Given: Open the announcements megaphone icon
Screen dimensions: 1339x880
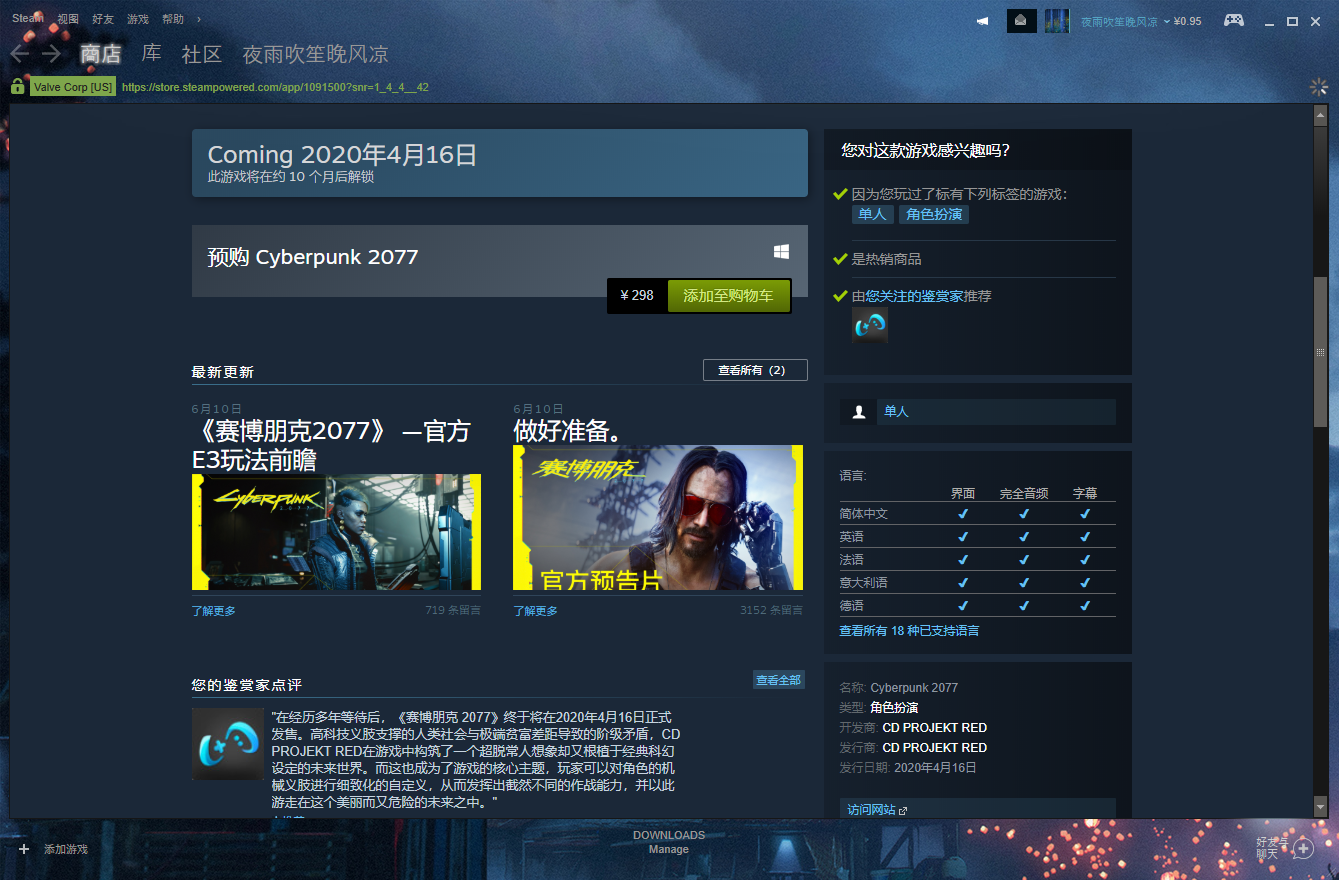Looking at the screenshot, I should tap(983, 21).
